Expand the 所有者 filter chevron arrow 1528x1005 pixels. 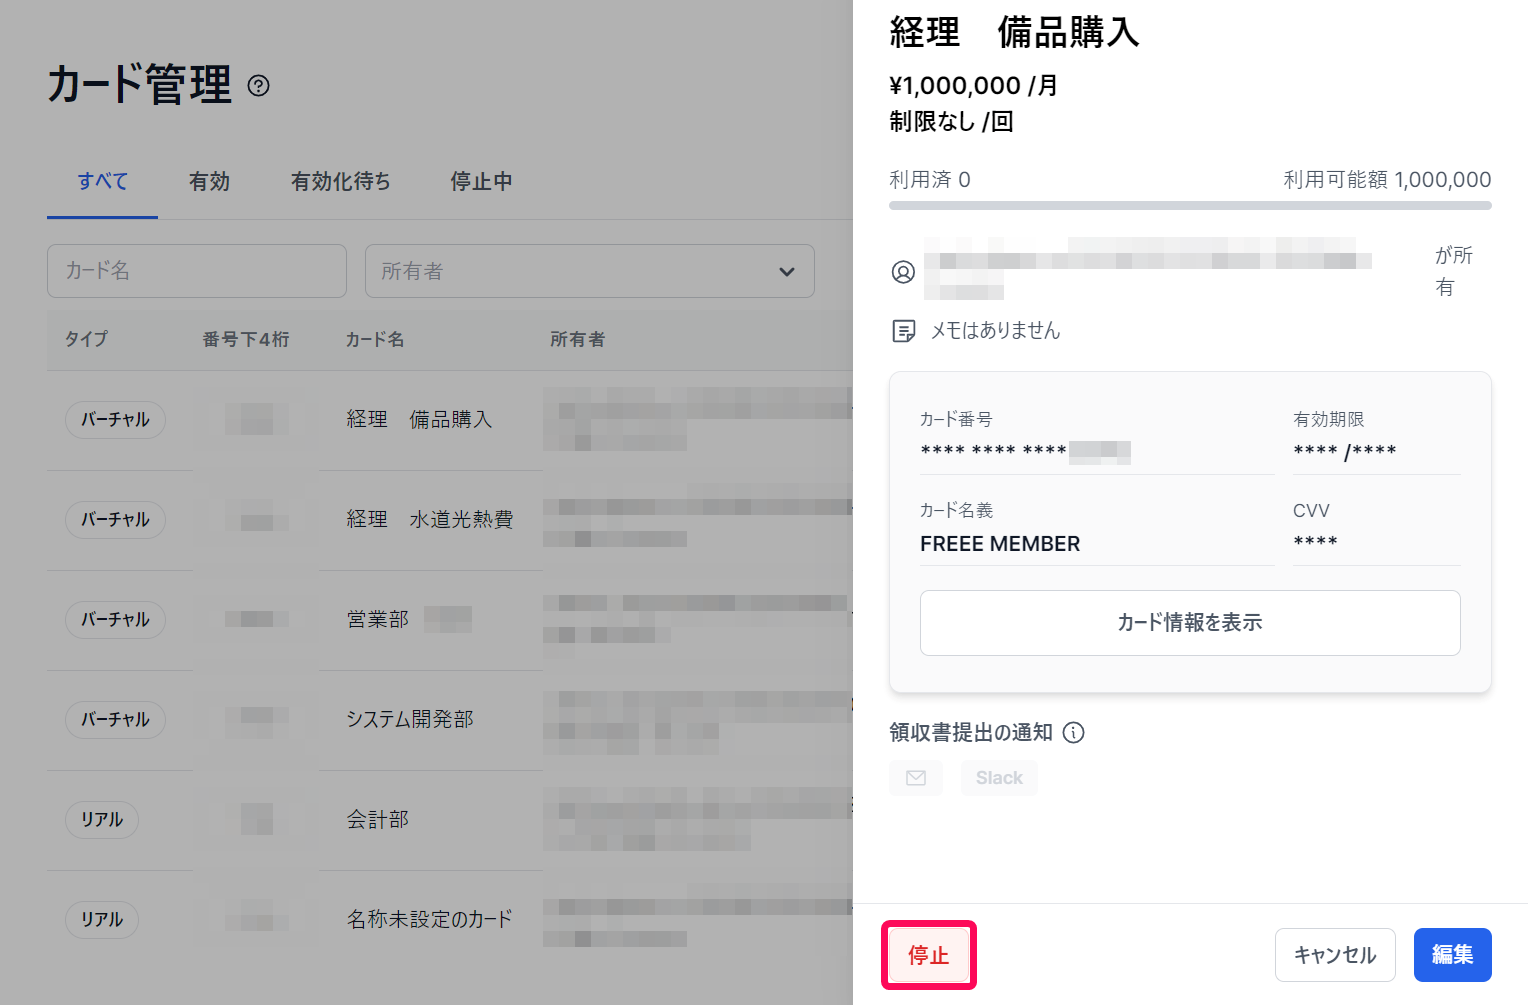pos(787,272)
